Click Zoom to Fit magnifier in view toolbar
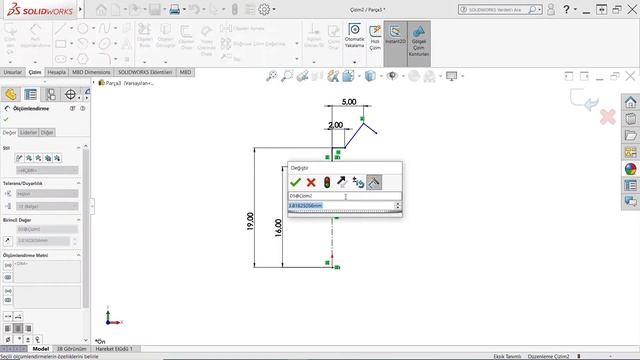Screen dimensions: 640x360 (x=271, y=76)
